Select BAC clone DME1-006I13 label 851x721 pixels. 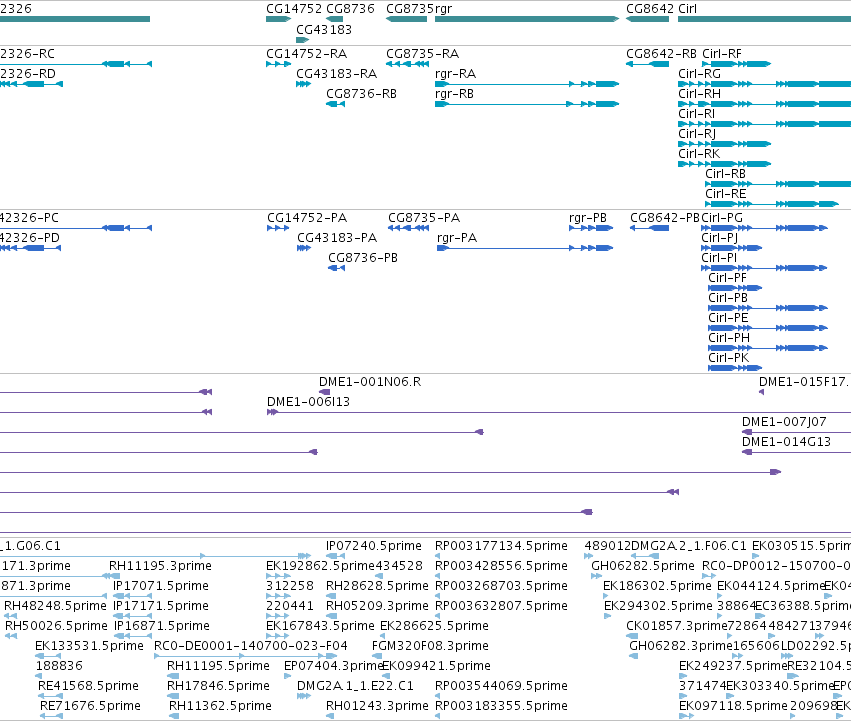click(308, 402)
